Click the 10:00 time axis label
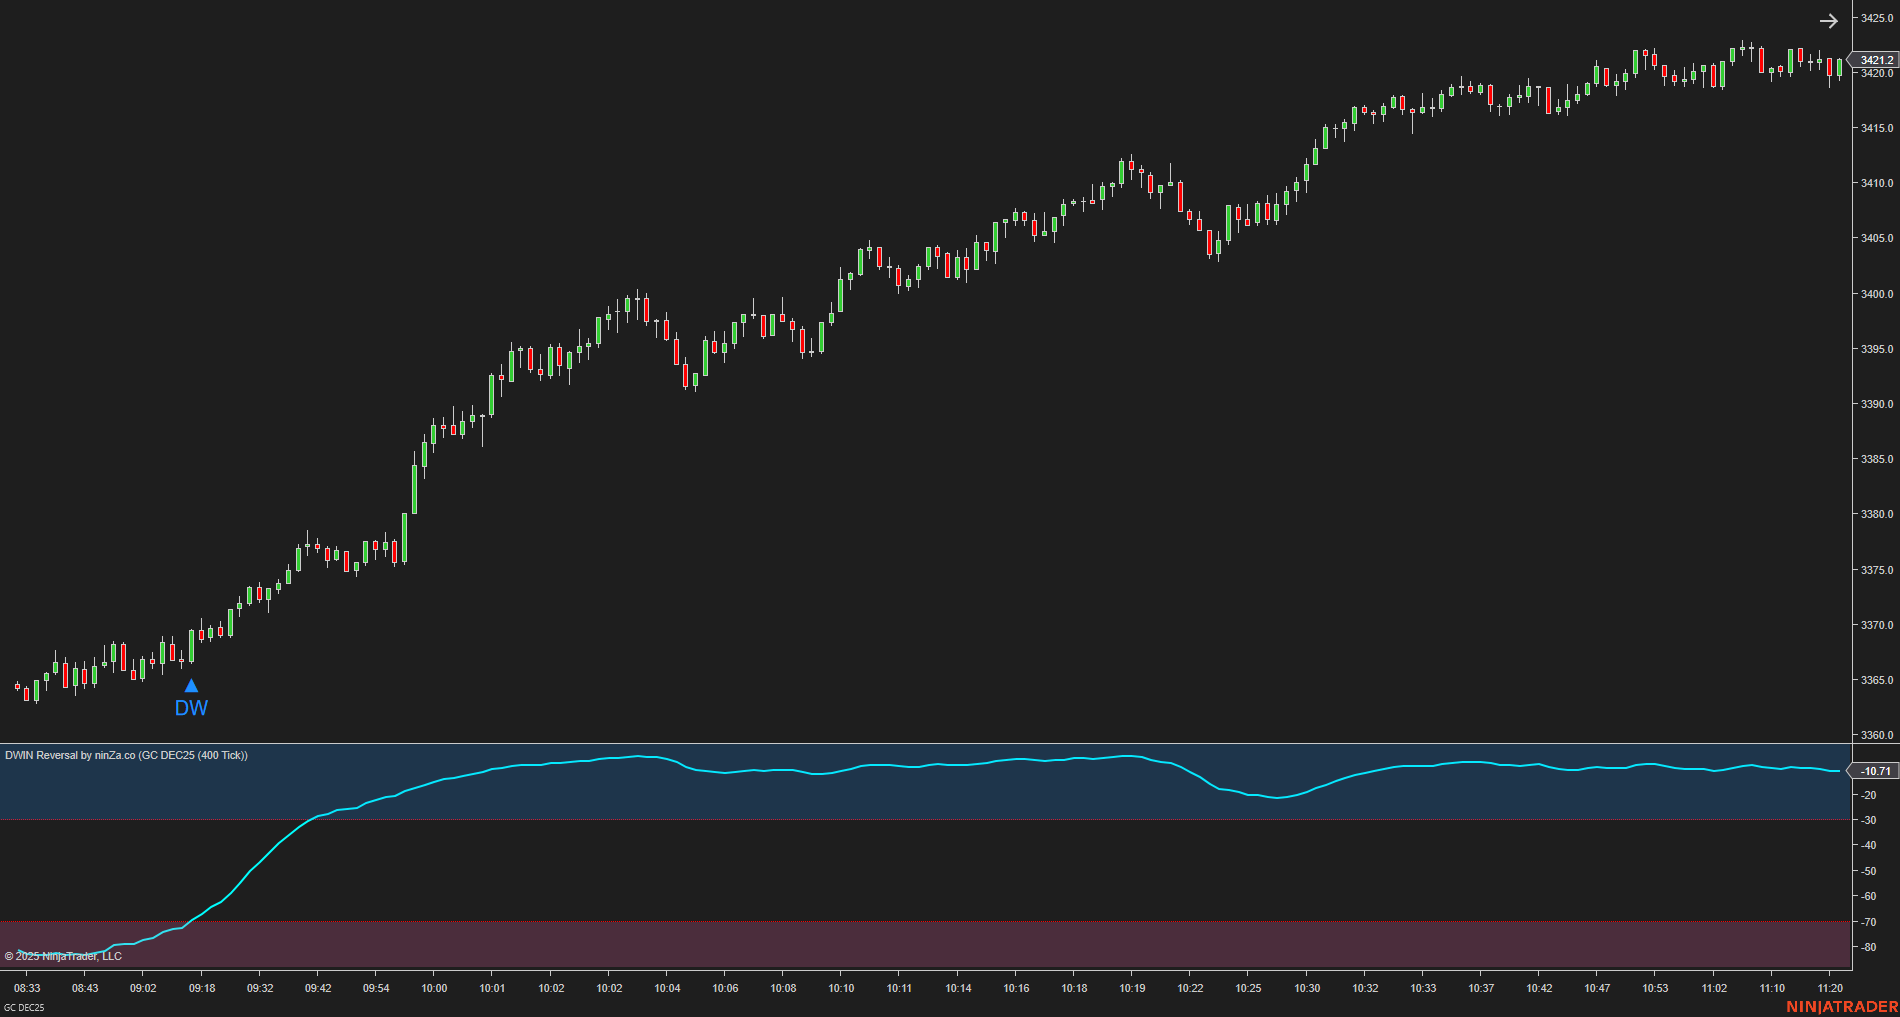 [x=434, y=987]
